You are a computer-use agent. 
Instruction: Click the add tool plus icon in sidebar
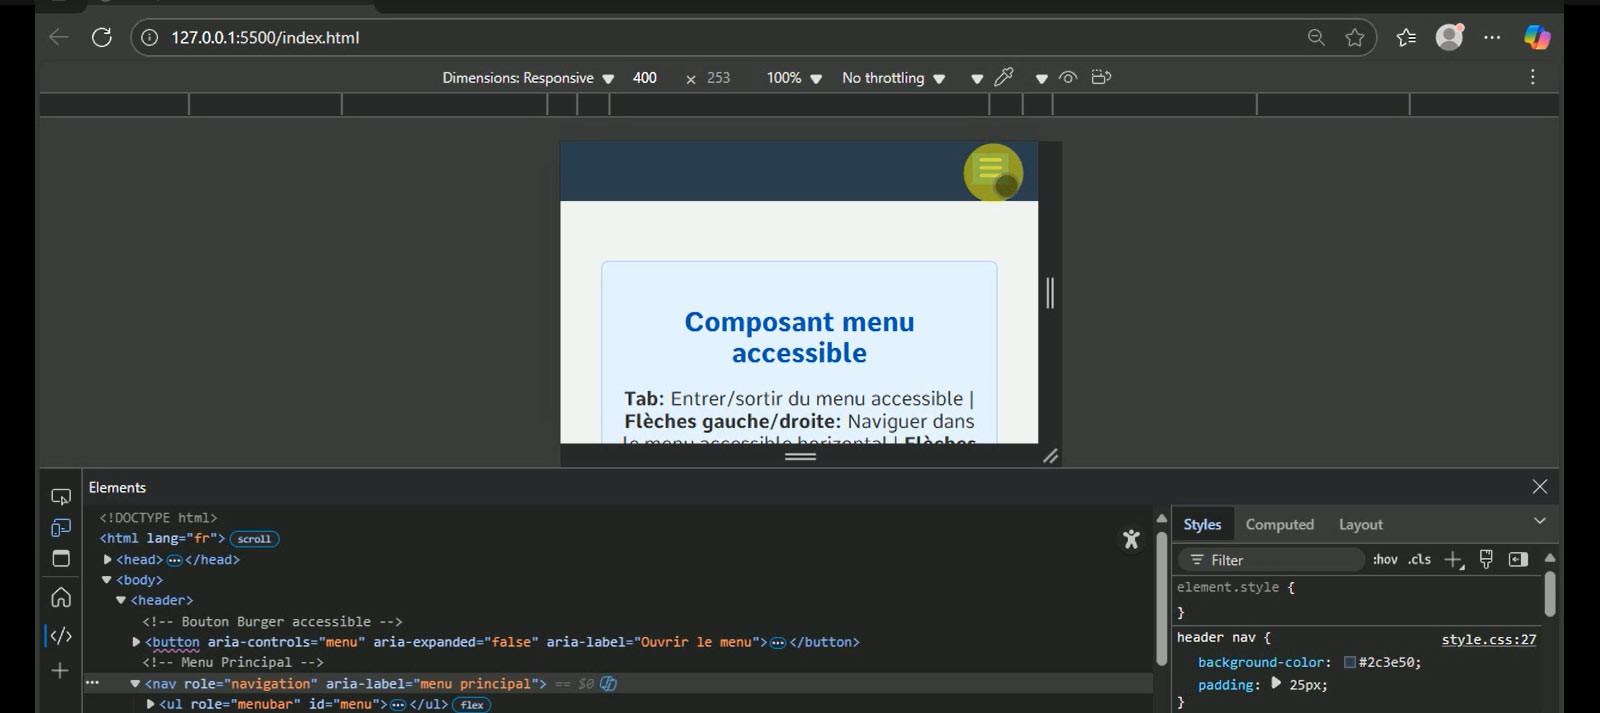point(60,670)
